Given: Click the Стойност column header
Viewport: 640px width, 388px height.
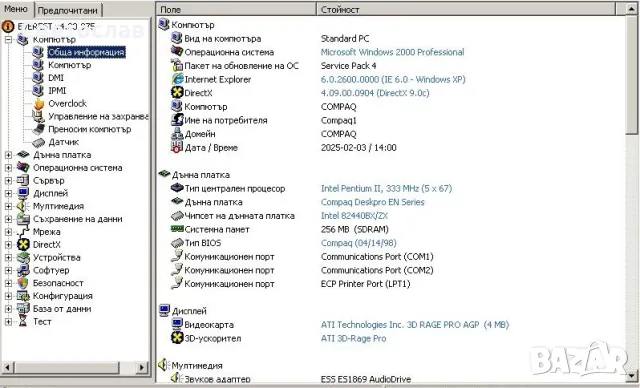Looking at the screenshot, I should tap(466, 9).
